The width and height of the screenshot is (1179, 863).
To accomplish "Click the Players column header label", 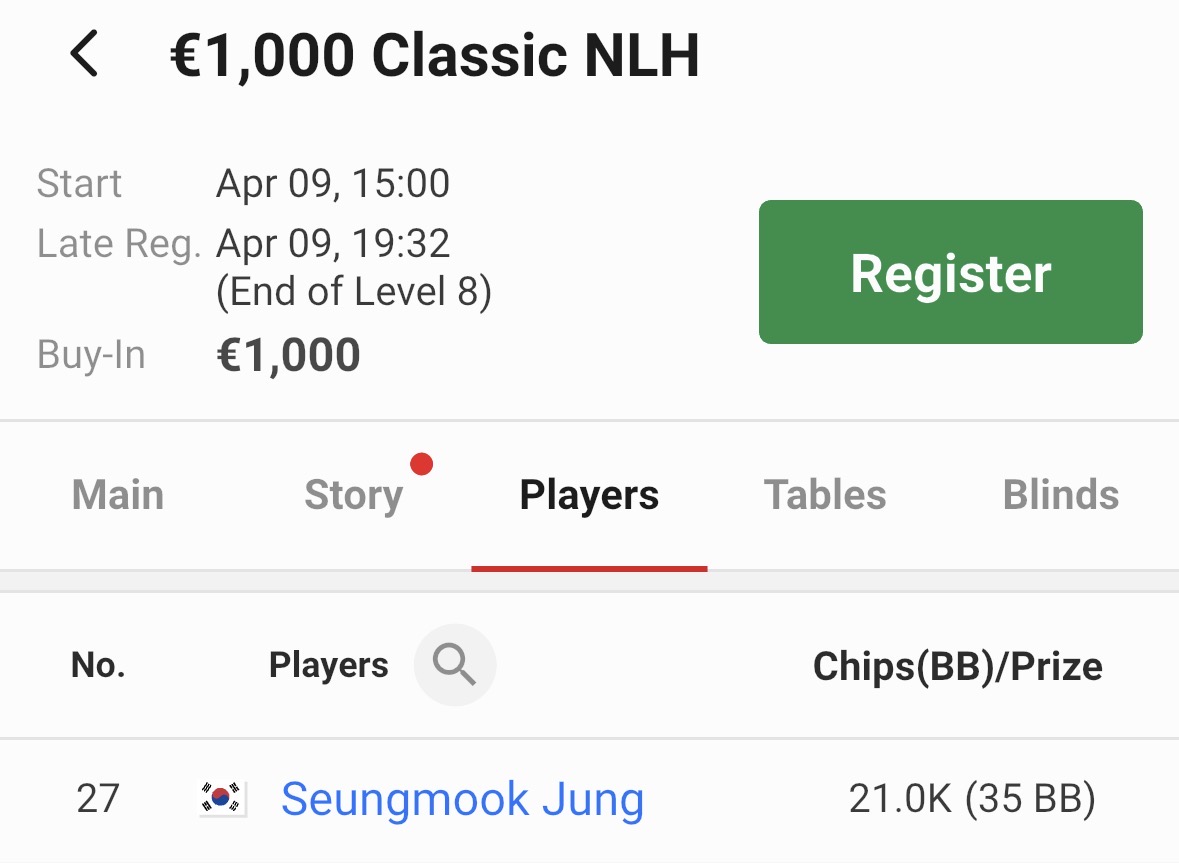I will tap(328, 665).
